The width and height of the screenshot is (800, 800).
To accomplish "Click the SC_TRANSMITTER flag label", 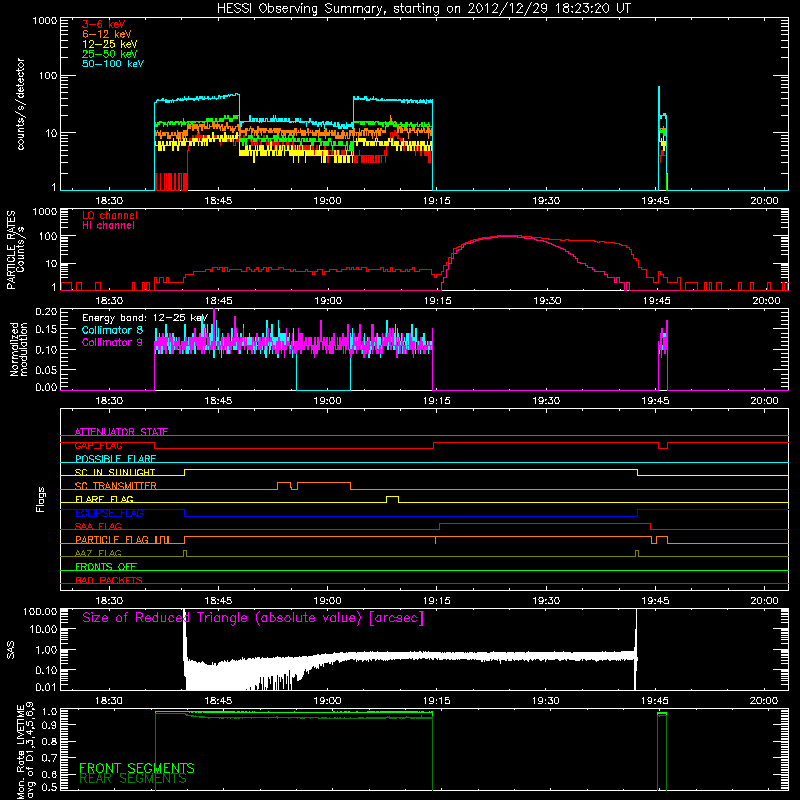I will pos(116,486).
